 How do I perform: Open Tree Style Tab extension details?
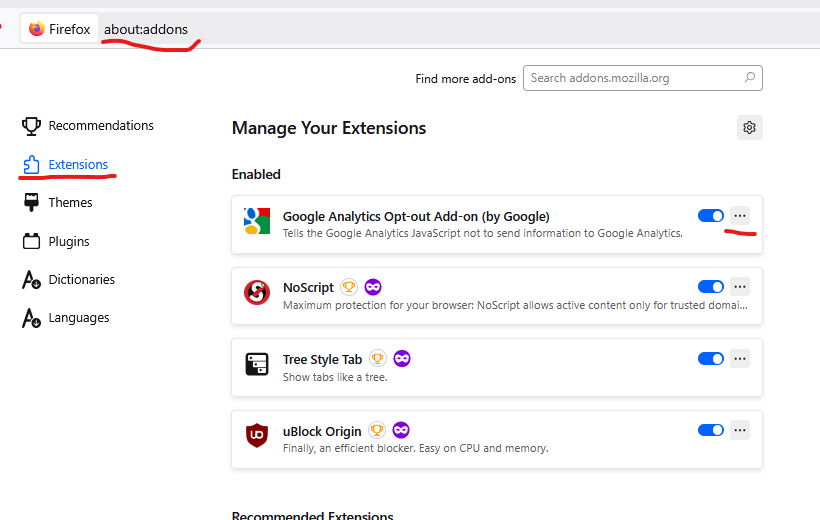(322, 359)
